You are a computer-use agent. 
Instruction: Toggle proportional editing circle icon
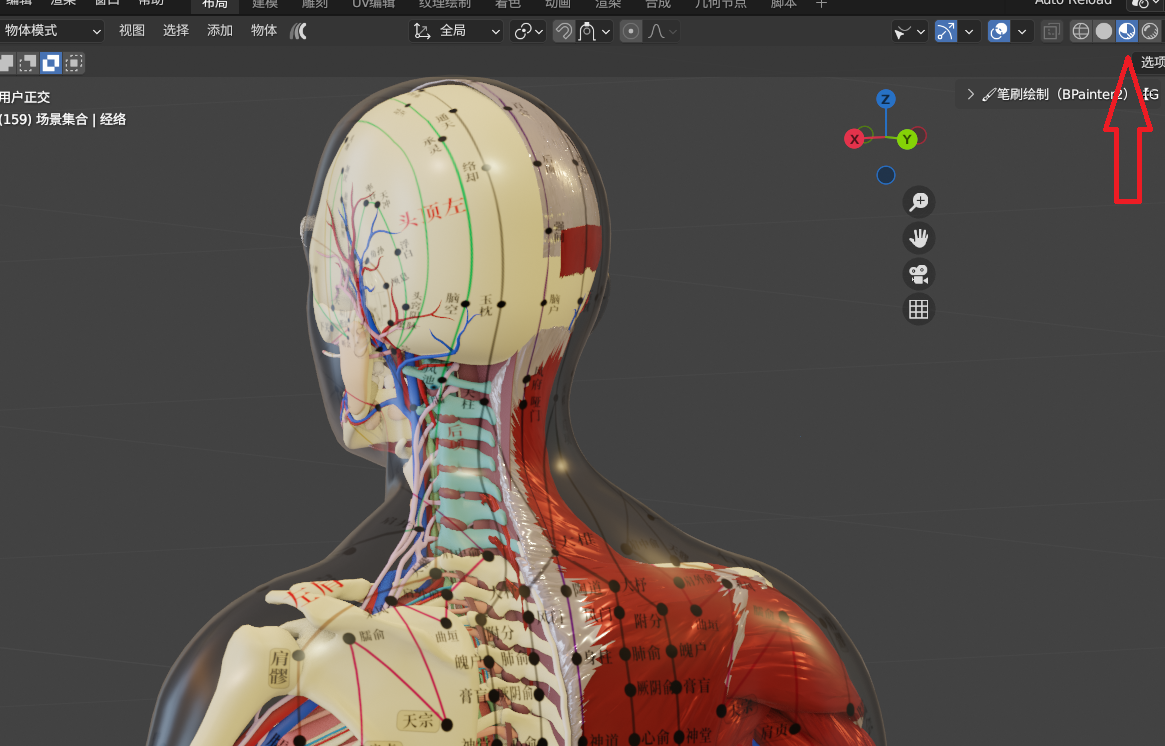pyautogui.click(x=631, y=31)
